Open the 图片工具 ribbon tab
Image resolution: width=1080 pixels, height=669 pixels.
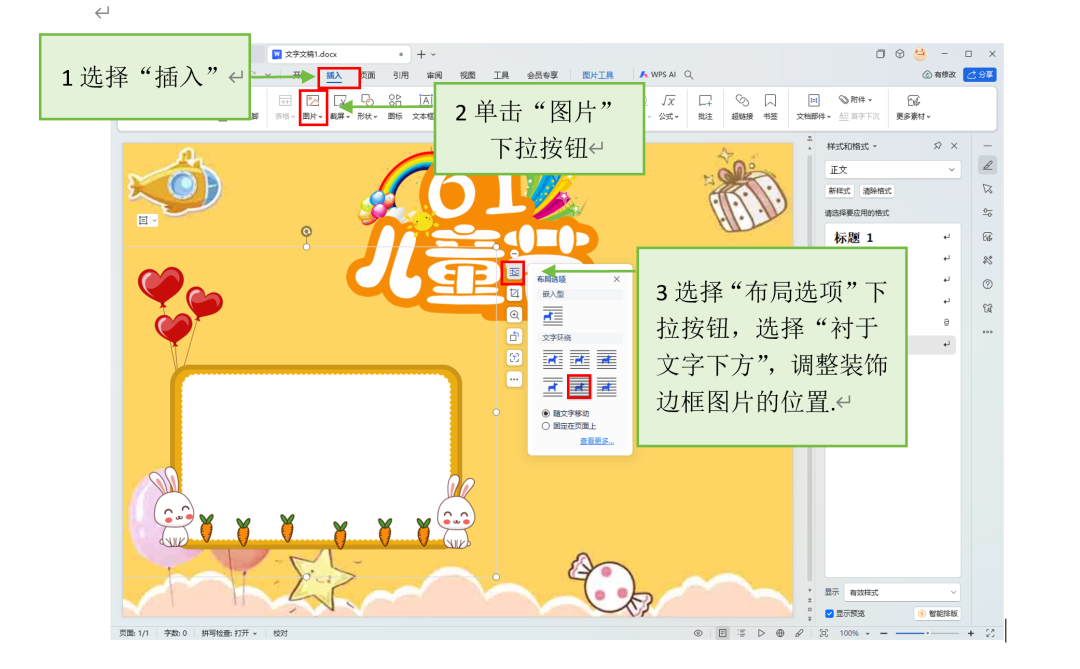tap(597, 75)
